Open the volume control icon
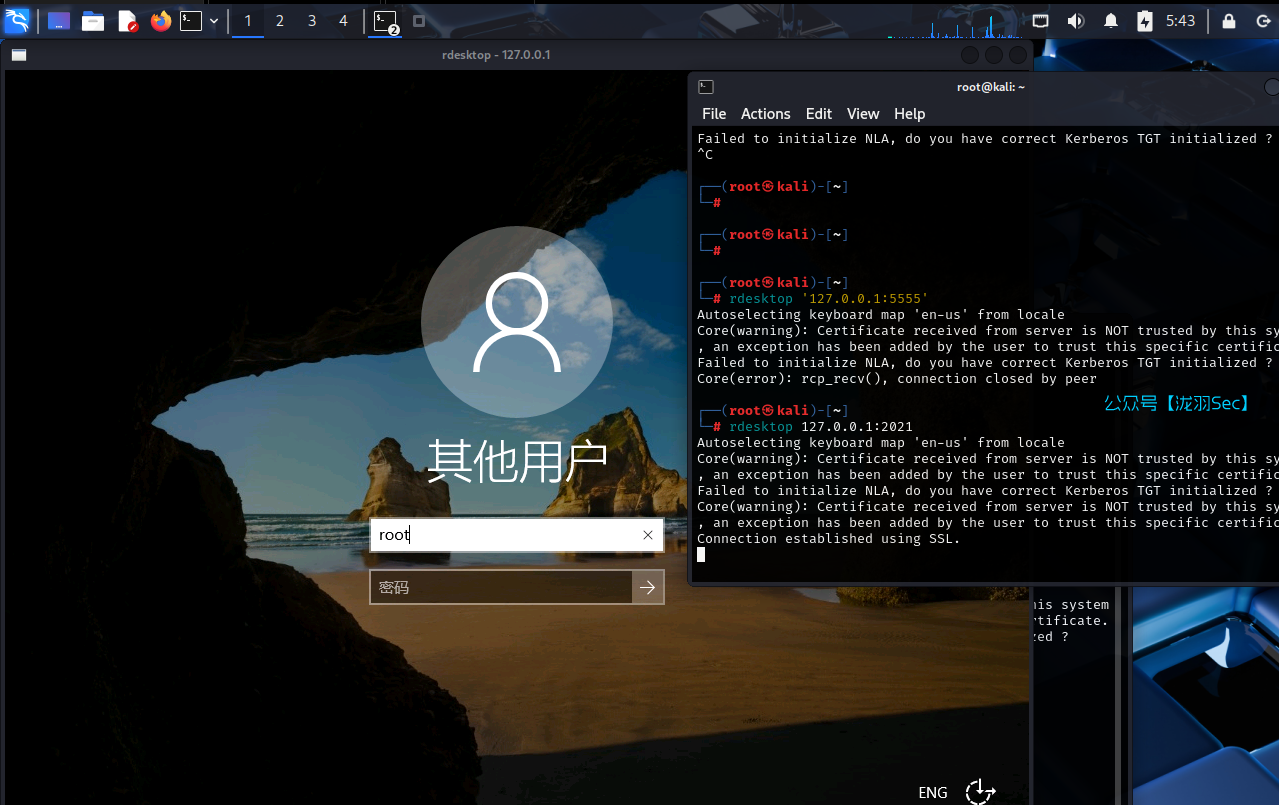This screenshot has height=805, width=1279. pos(1075,21)
